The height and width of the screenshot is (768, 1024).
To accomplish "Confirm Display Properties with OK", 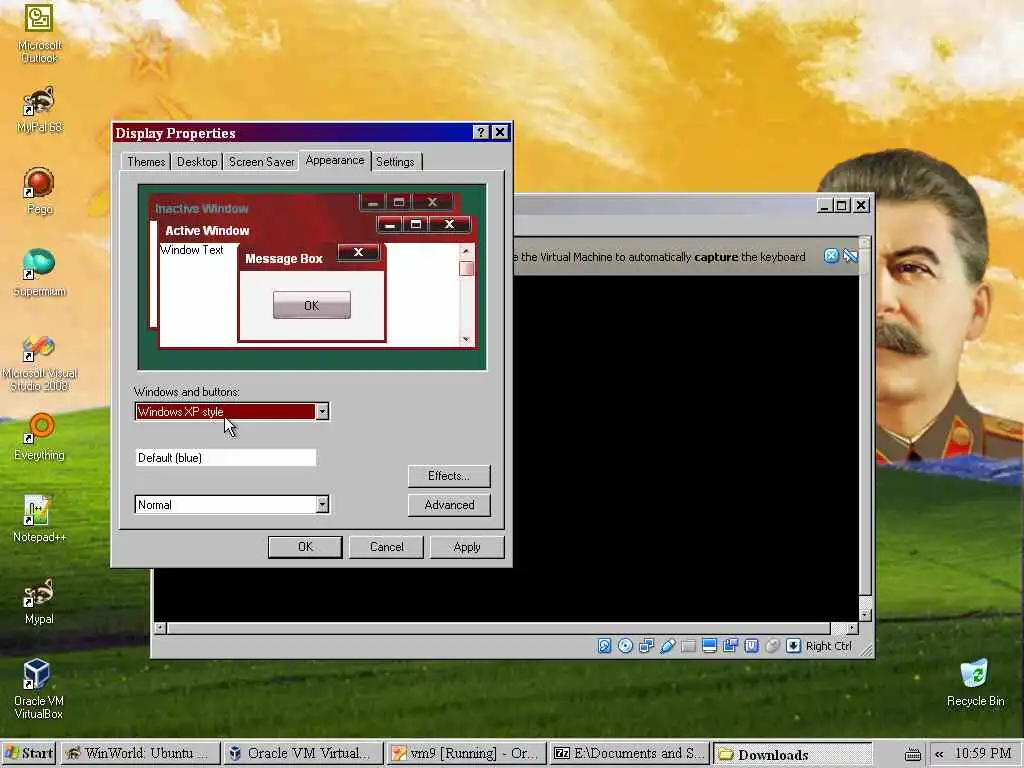I will click(305, 547).
